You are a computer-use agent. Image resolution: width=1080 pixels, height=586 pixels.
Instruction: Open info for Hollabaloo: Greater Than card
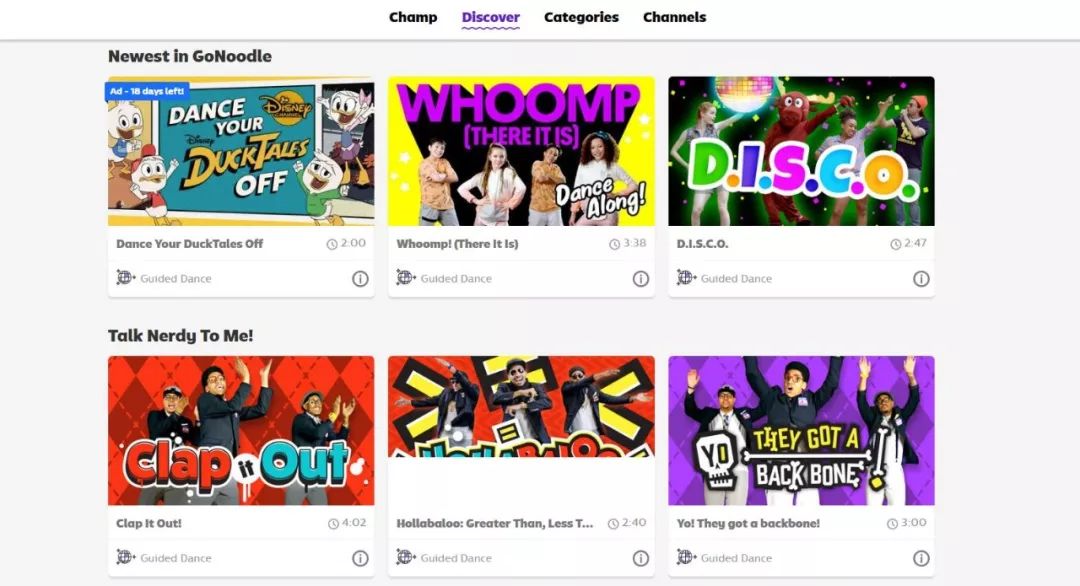pyautogui.click(x=641, y=558)
